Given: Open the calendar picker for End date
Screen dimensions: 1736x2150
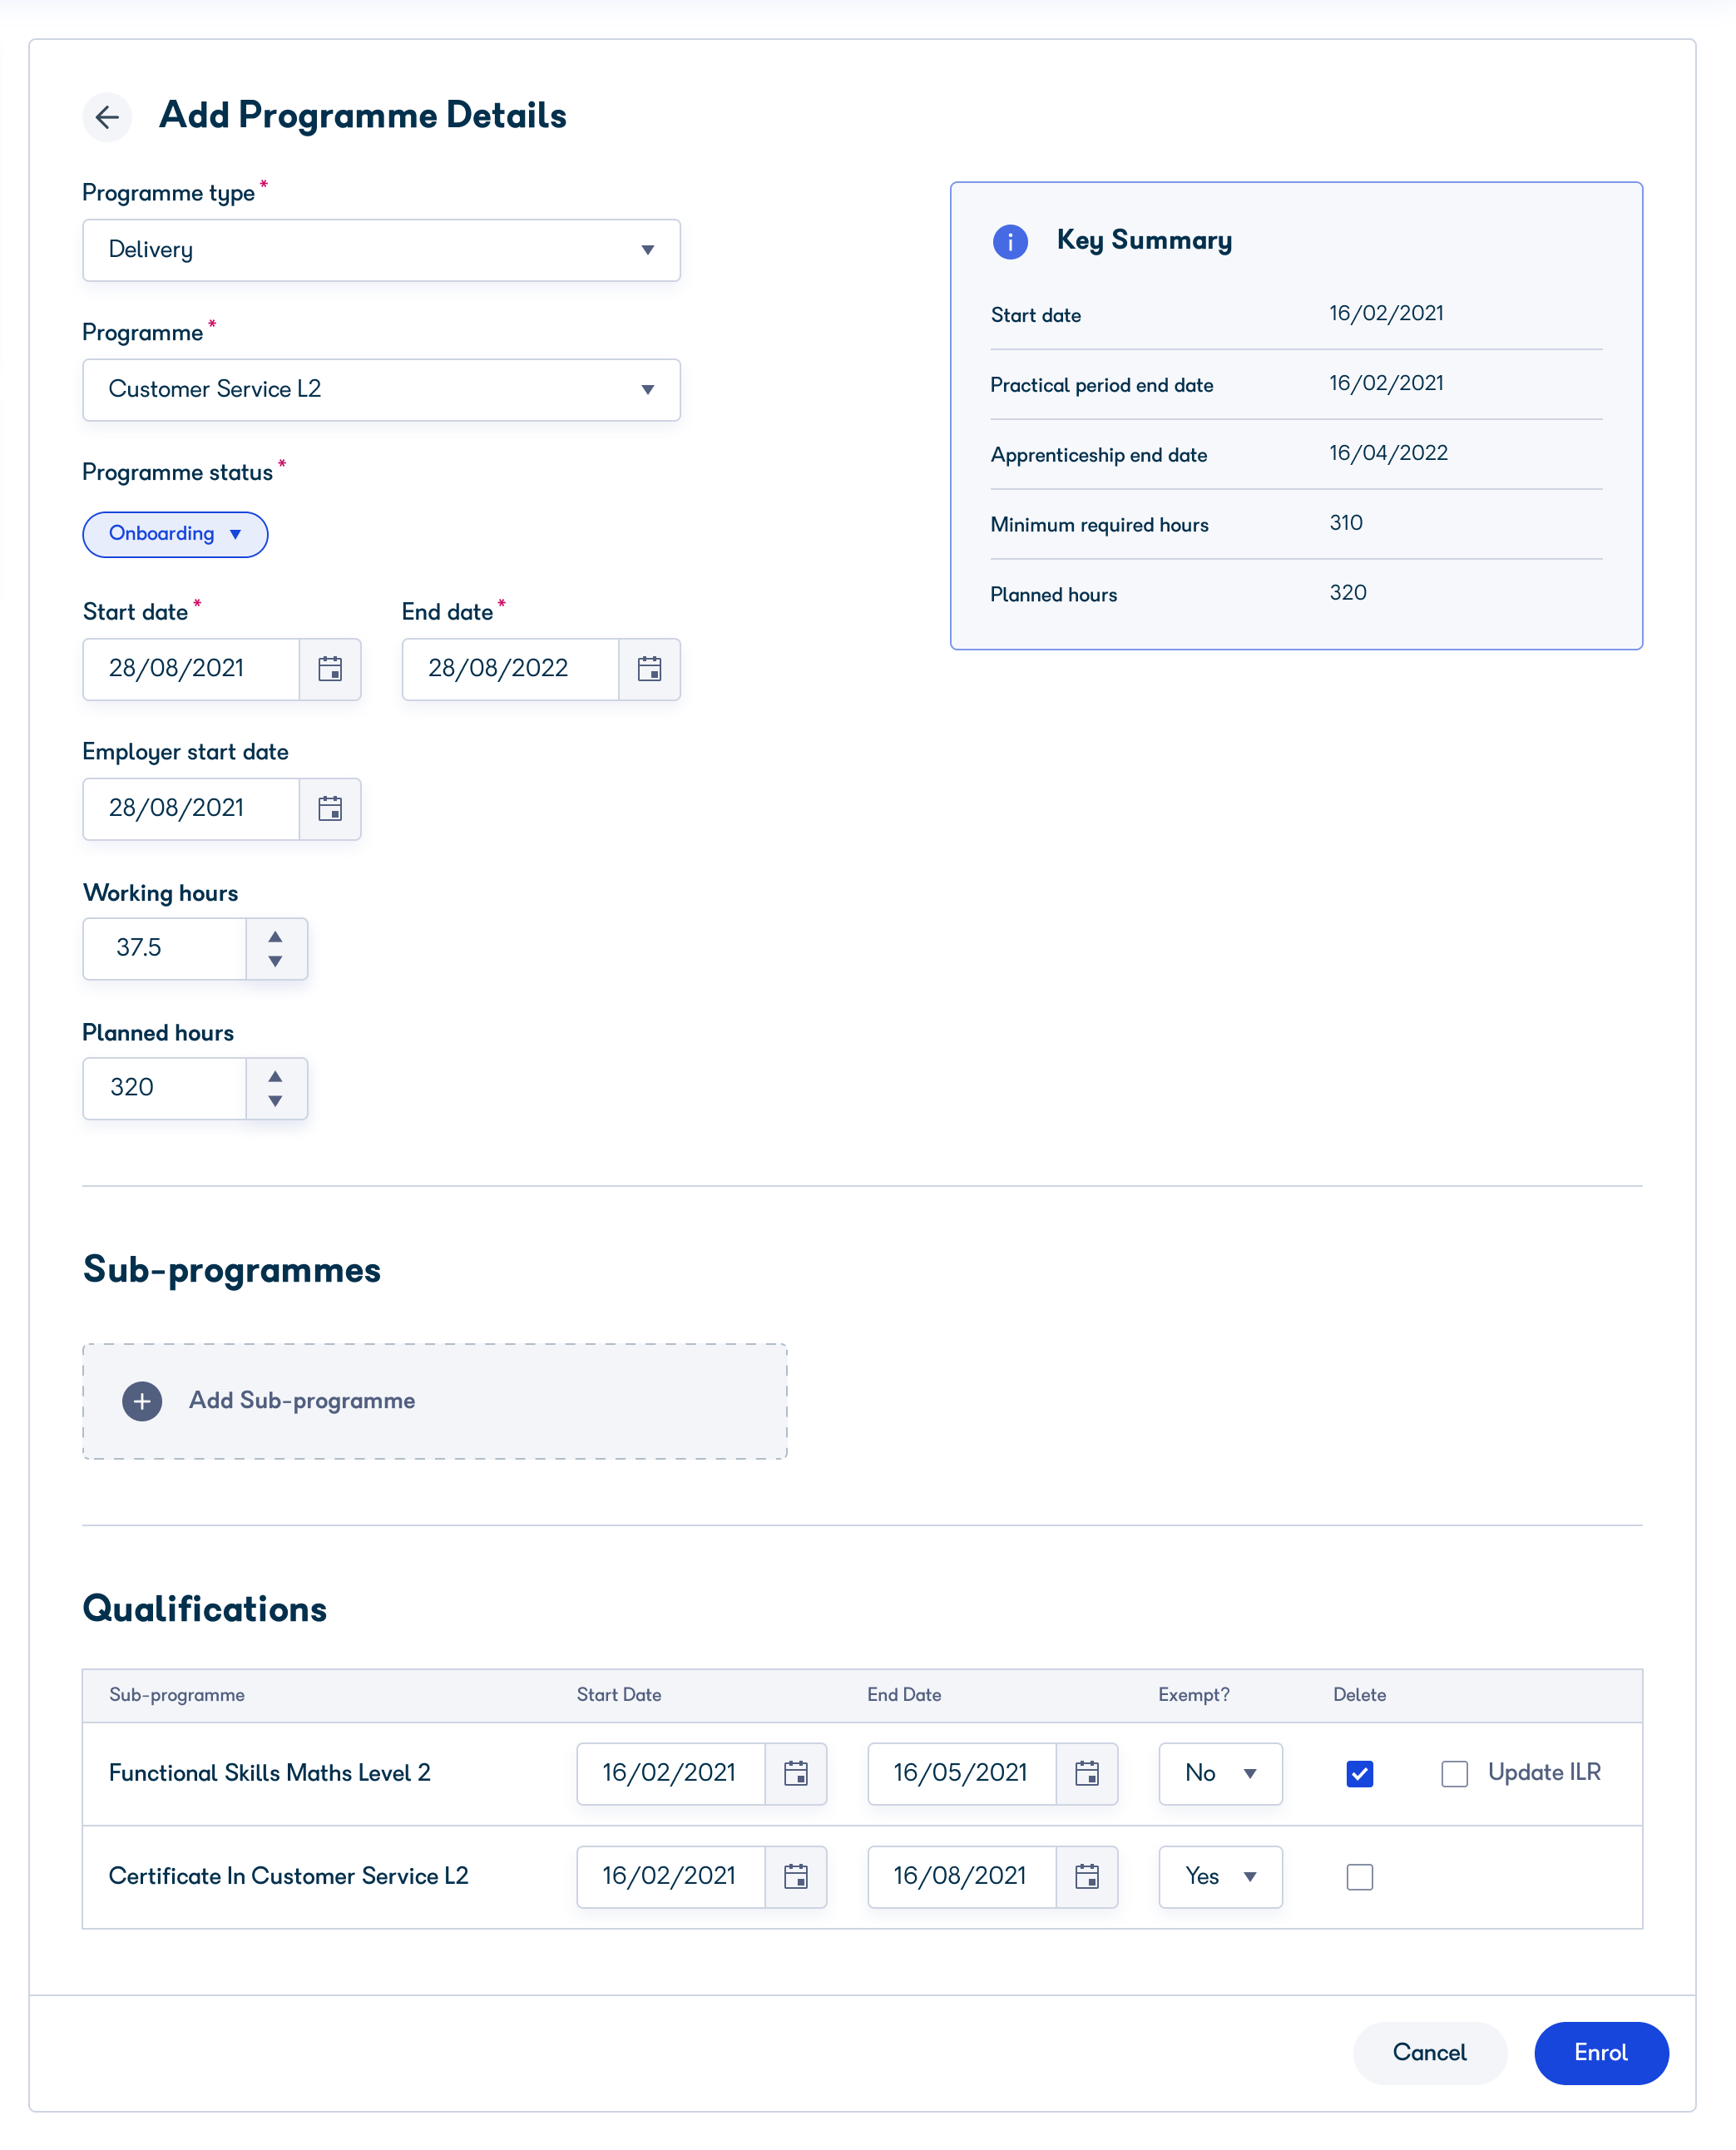Looking at the screenshot, I should (649, 669).
